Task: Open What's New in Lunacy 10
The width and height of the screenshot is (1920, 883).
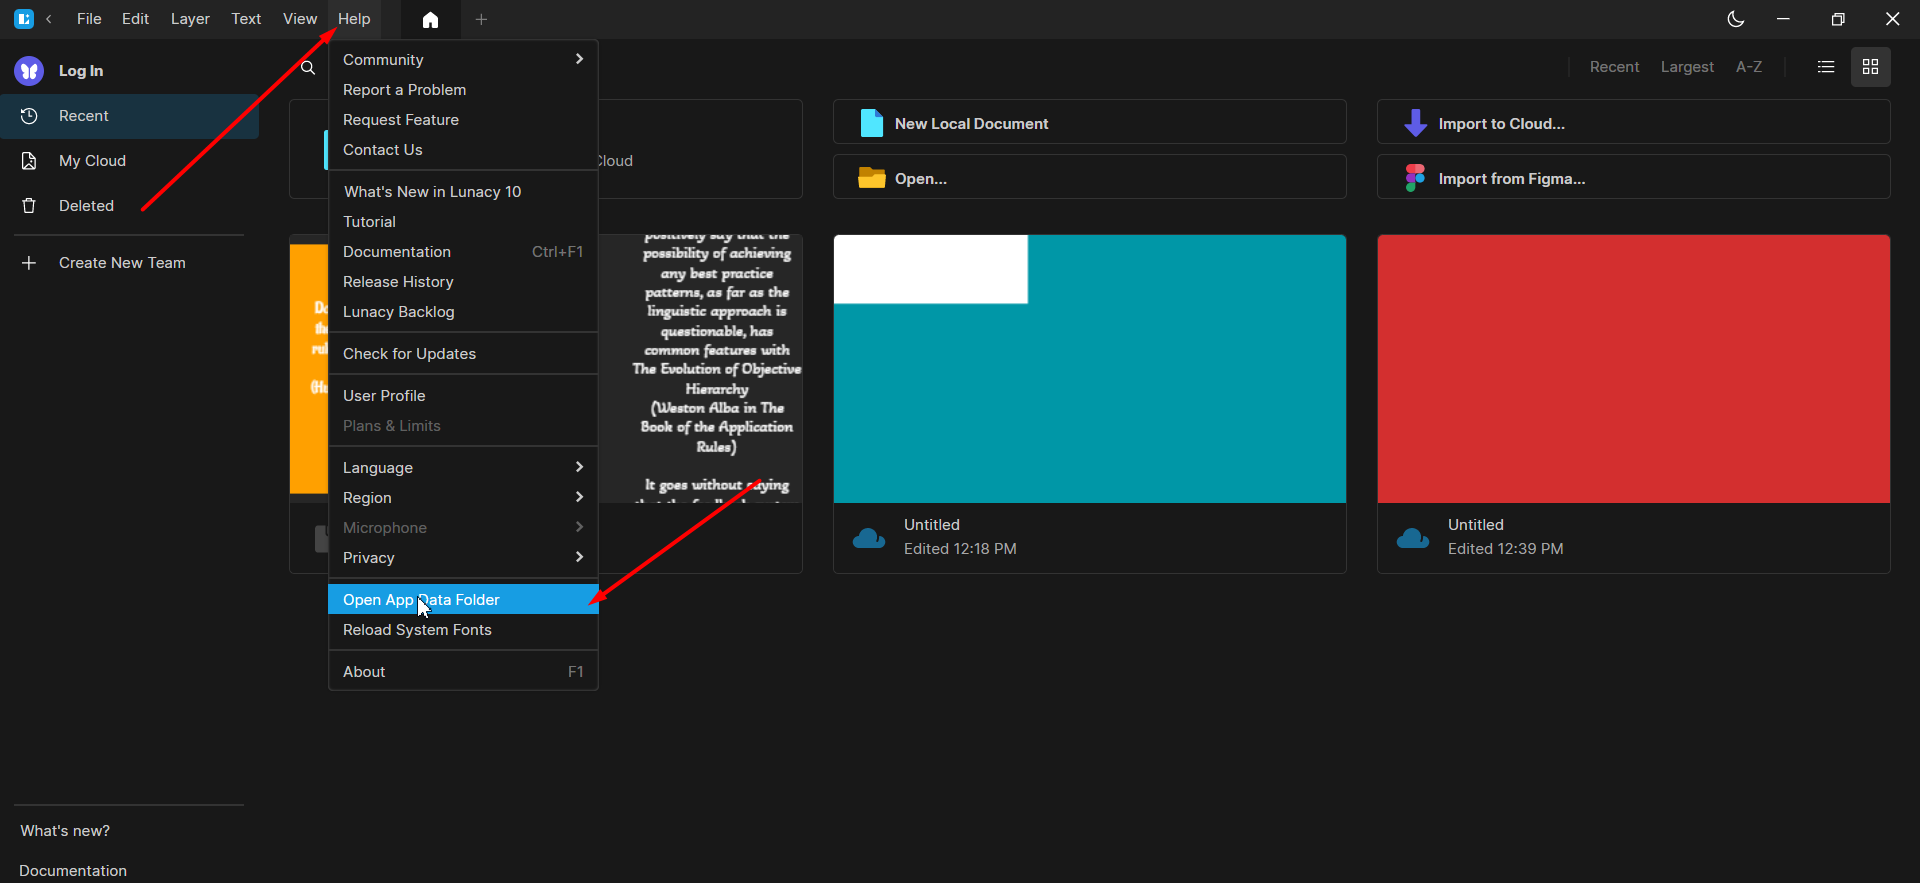Action: 463,192
